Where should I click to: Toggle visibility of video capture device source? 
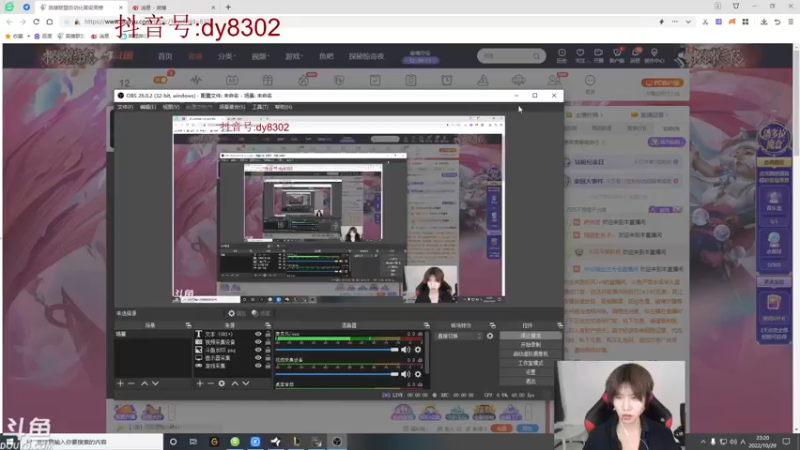click(x=258, y=342)
